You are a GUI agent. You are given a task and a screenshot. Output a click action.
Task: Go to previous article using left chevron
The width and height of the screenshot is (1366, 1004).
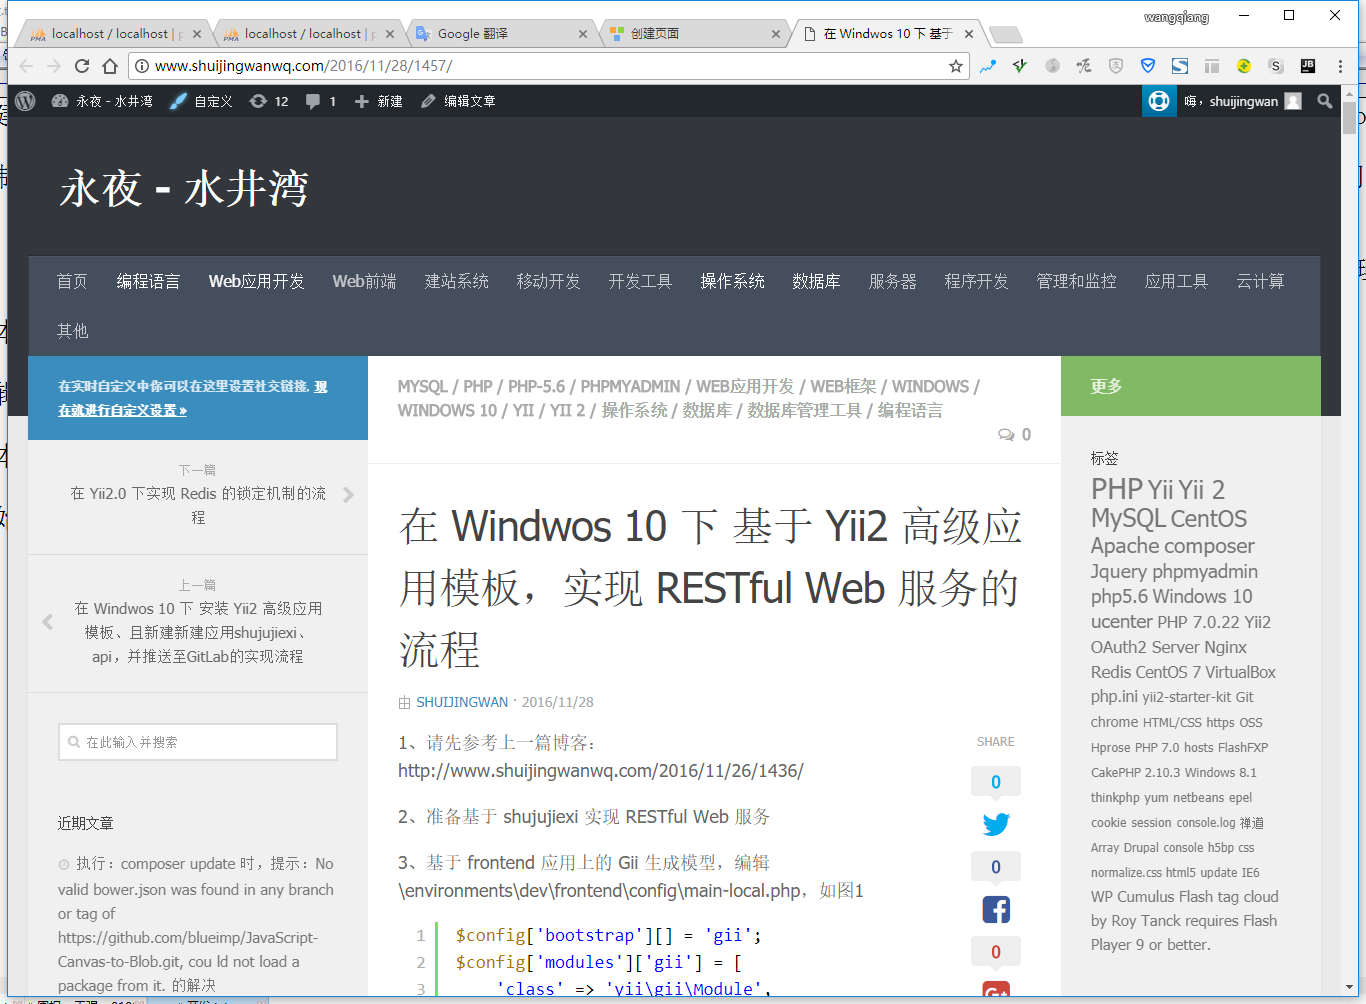pyautogui.click(x=47, y=622)
